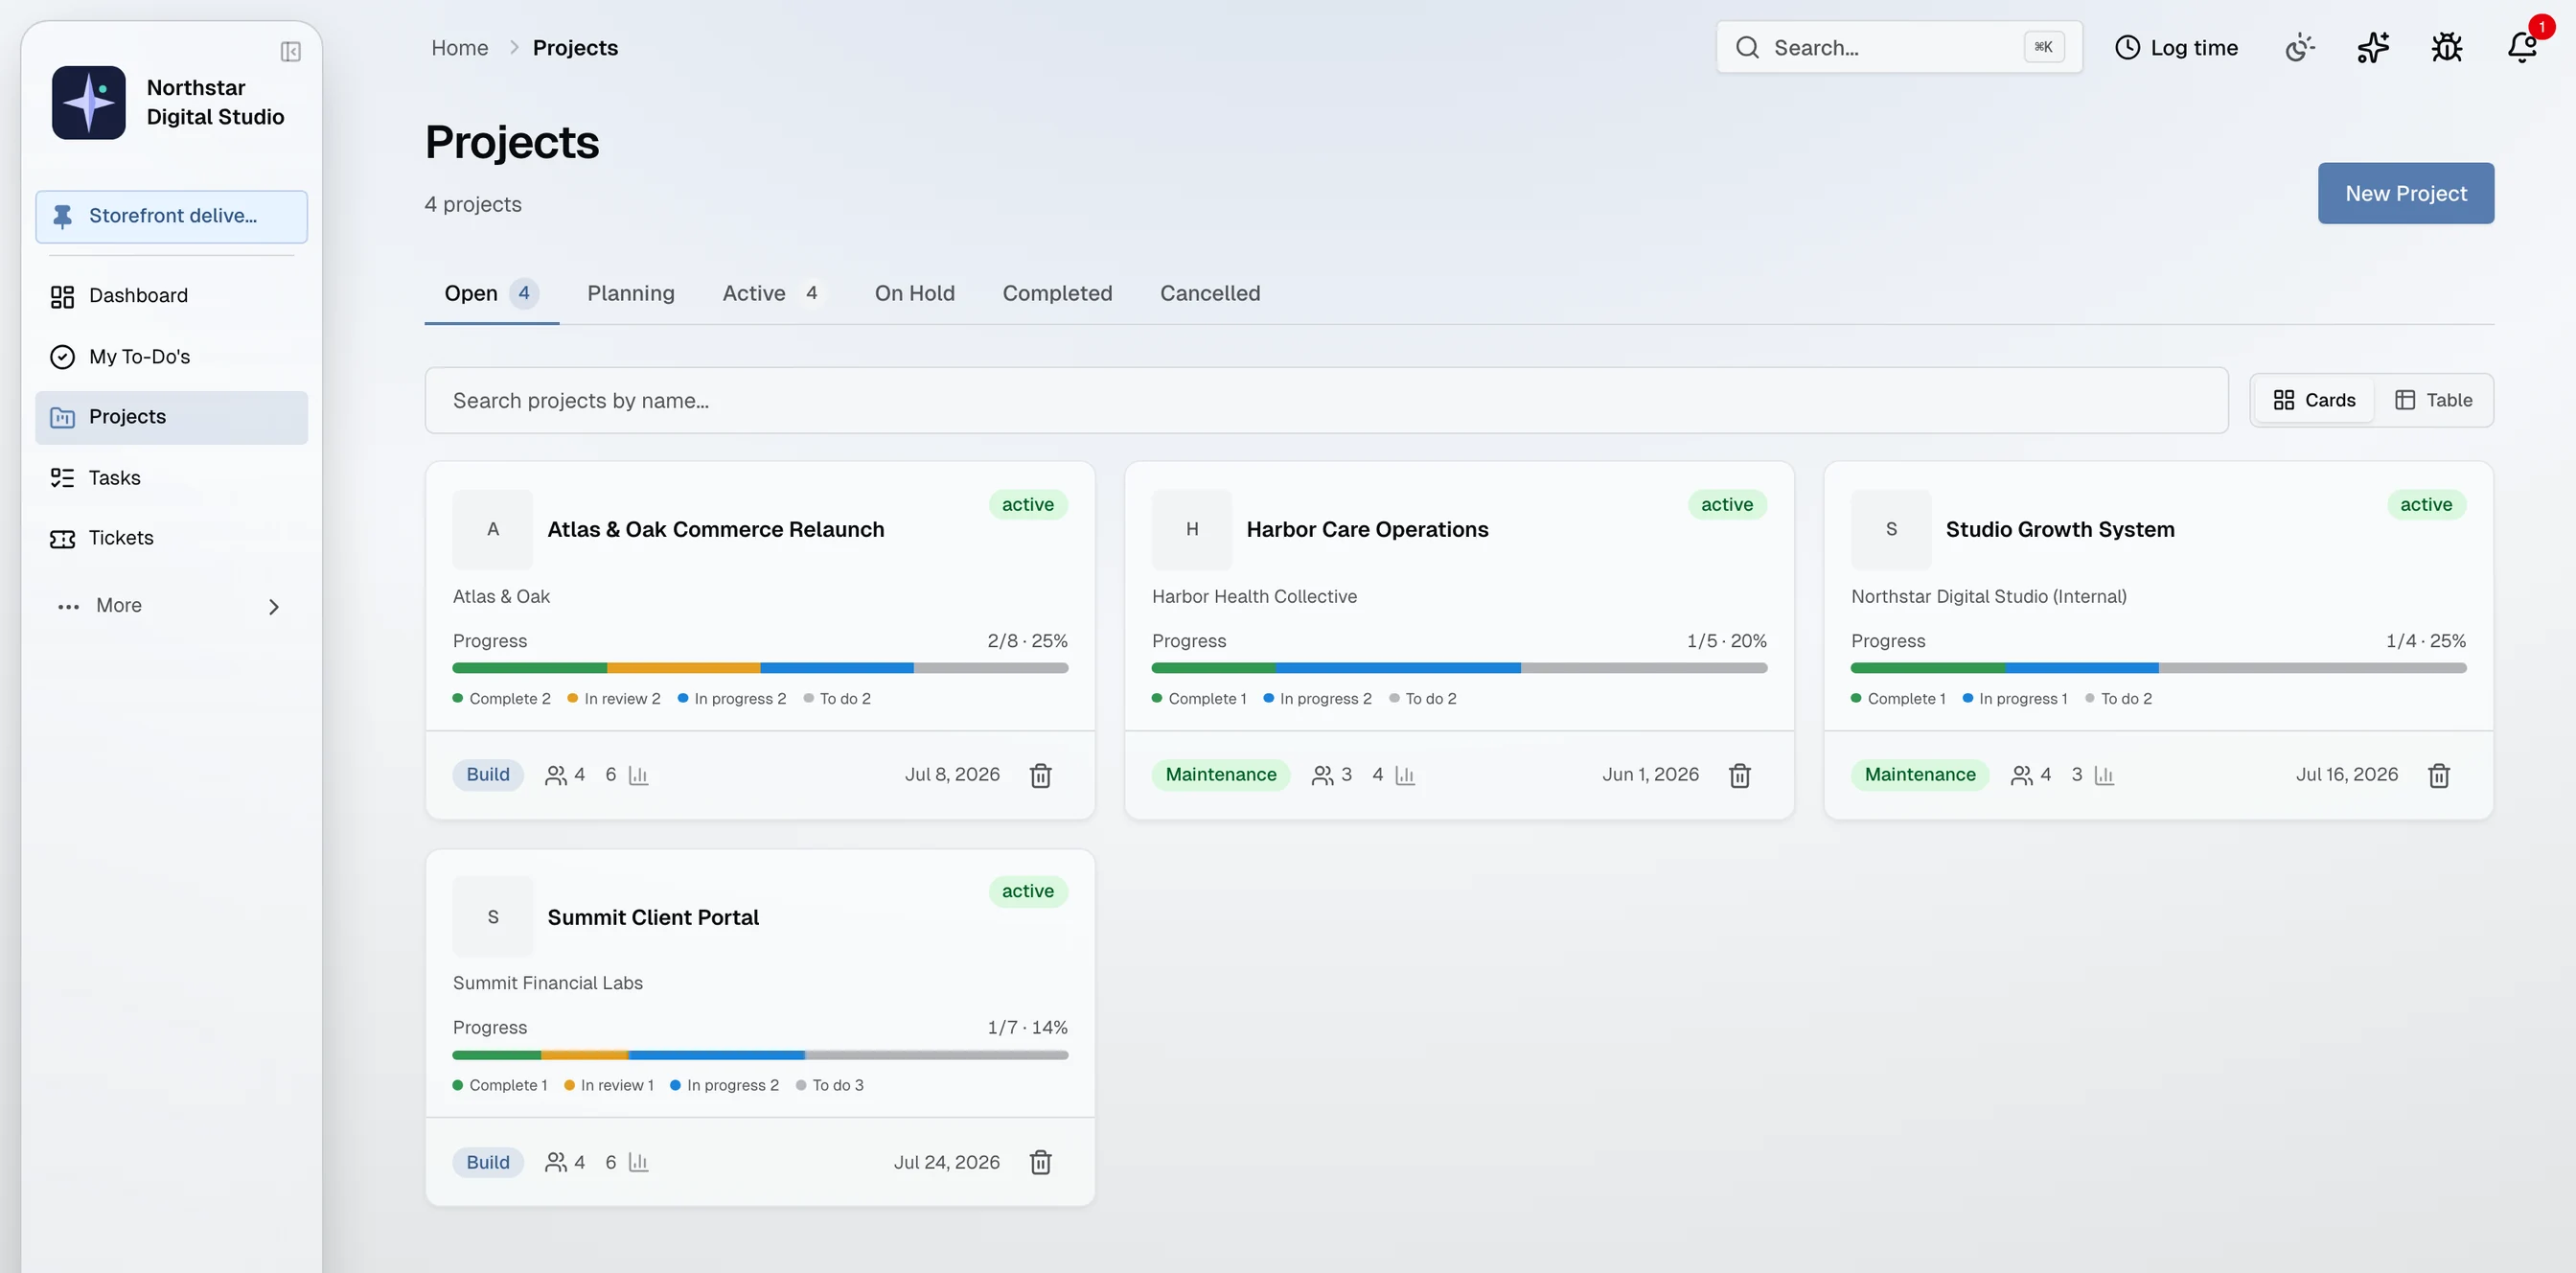Select Table view toggle
This screenshot has height=1273, width=2576.
[2433, 400]
